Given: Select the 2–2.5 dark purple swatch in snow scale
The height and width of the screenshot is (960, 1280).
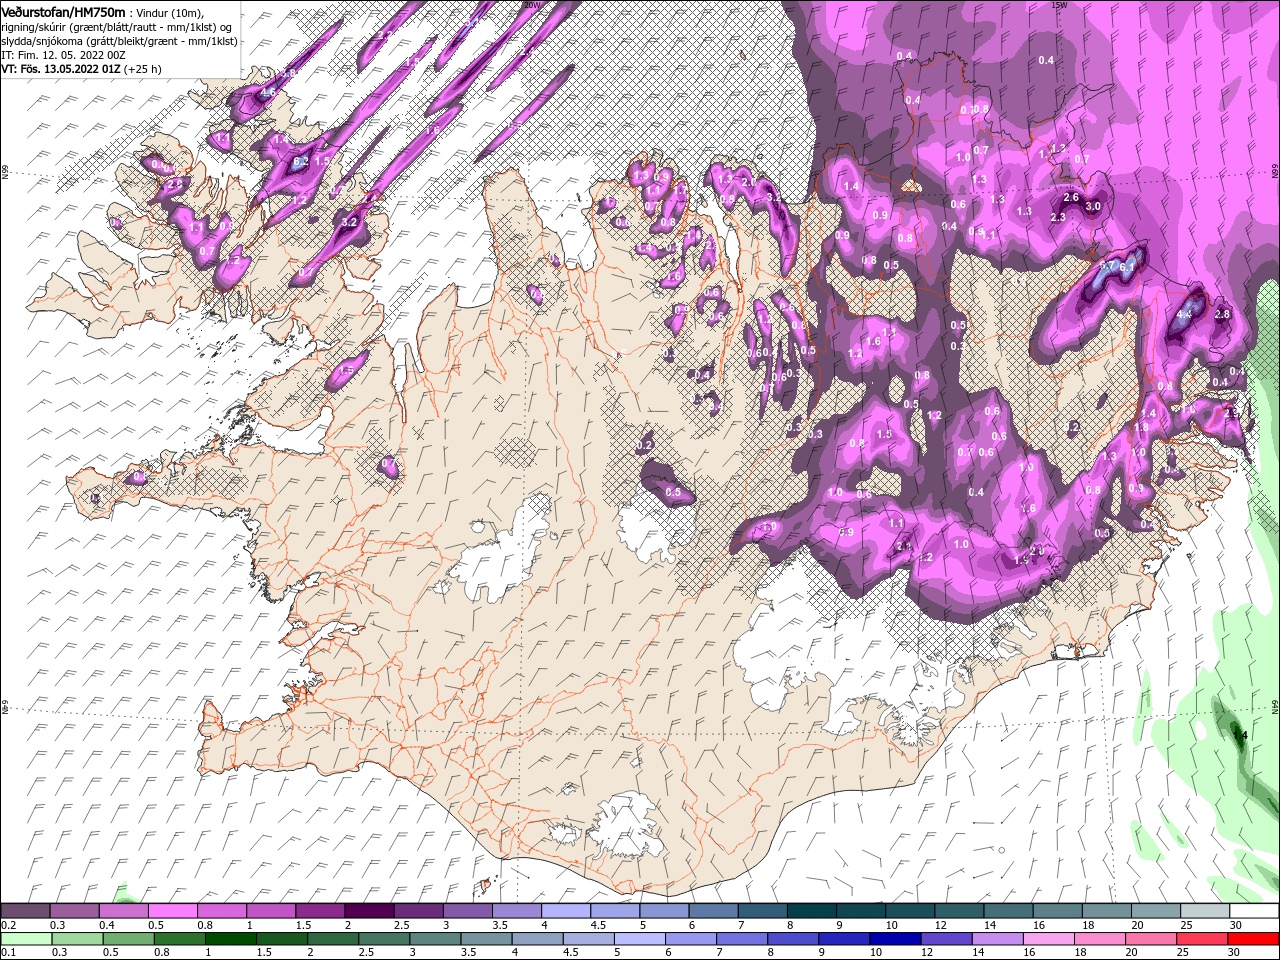Looking at the screenshot, I should point(368,911).
